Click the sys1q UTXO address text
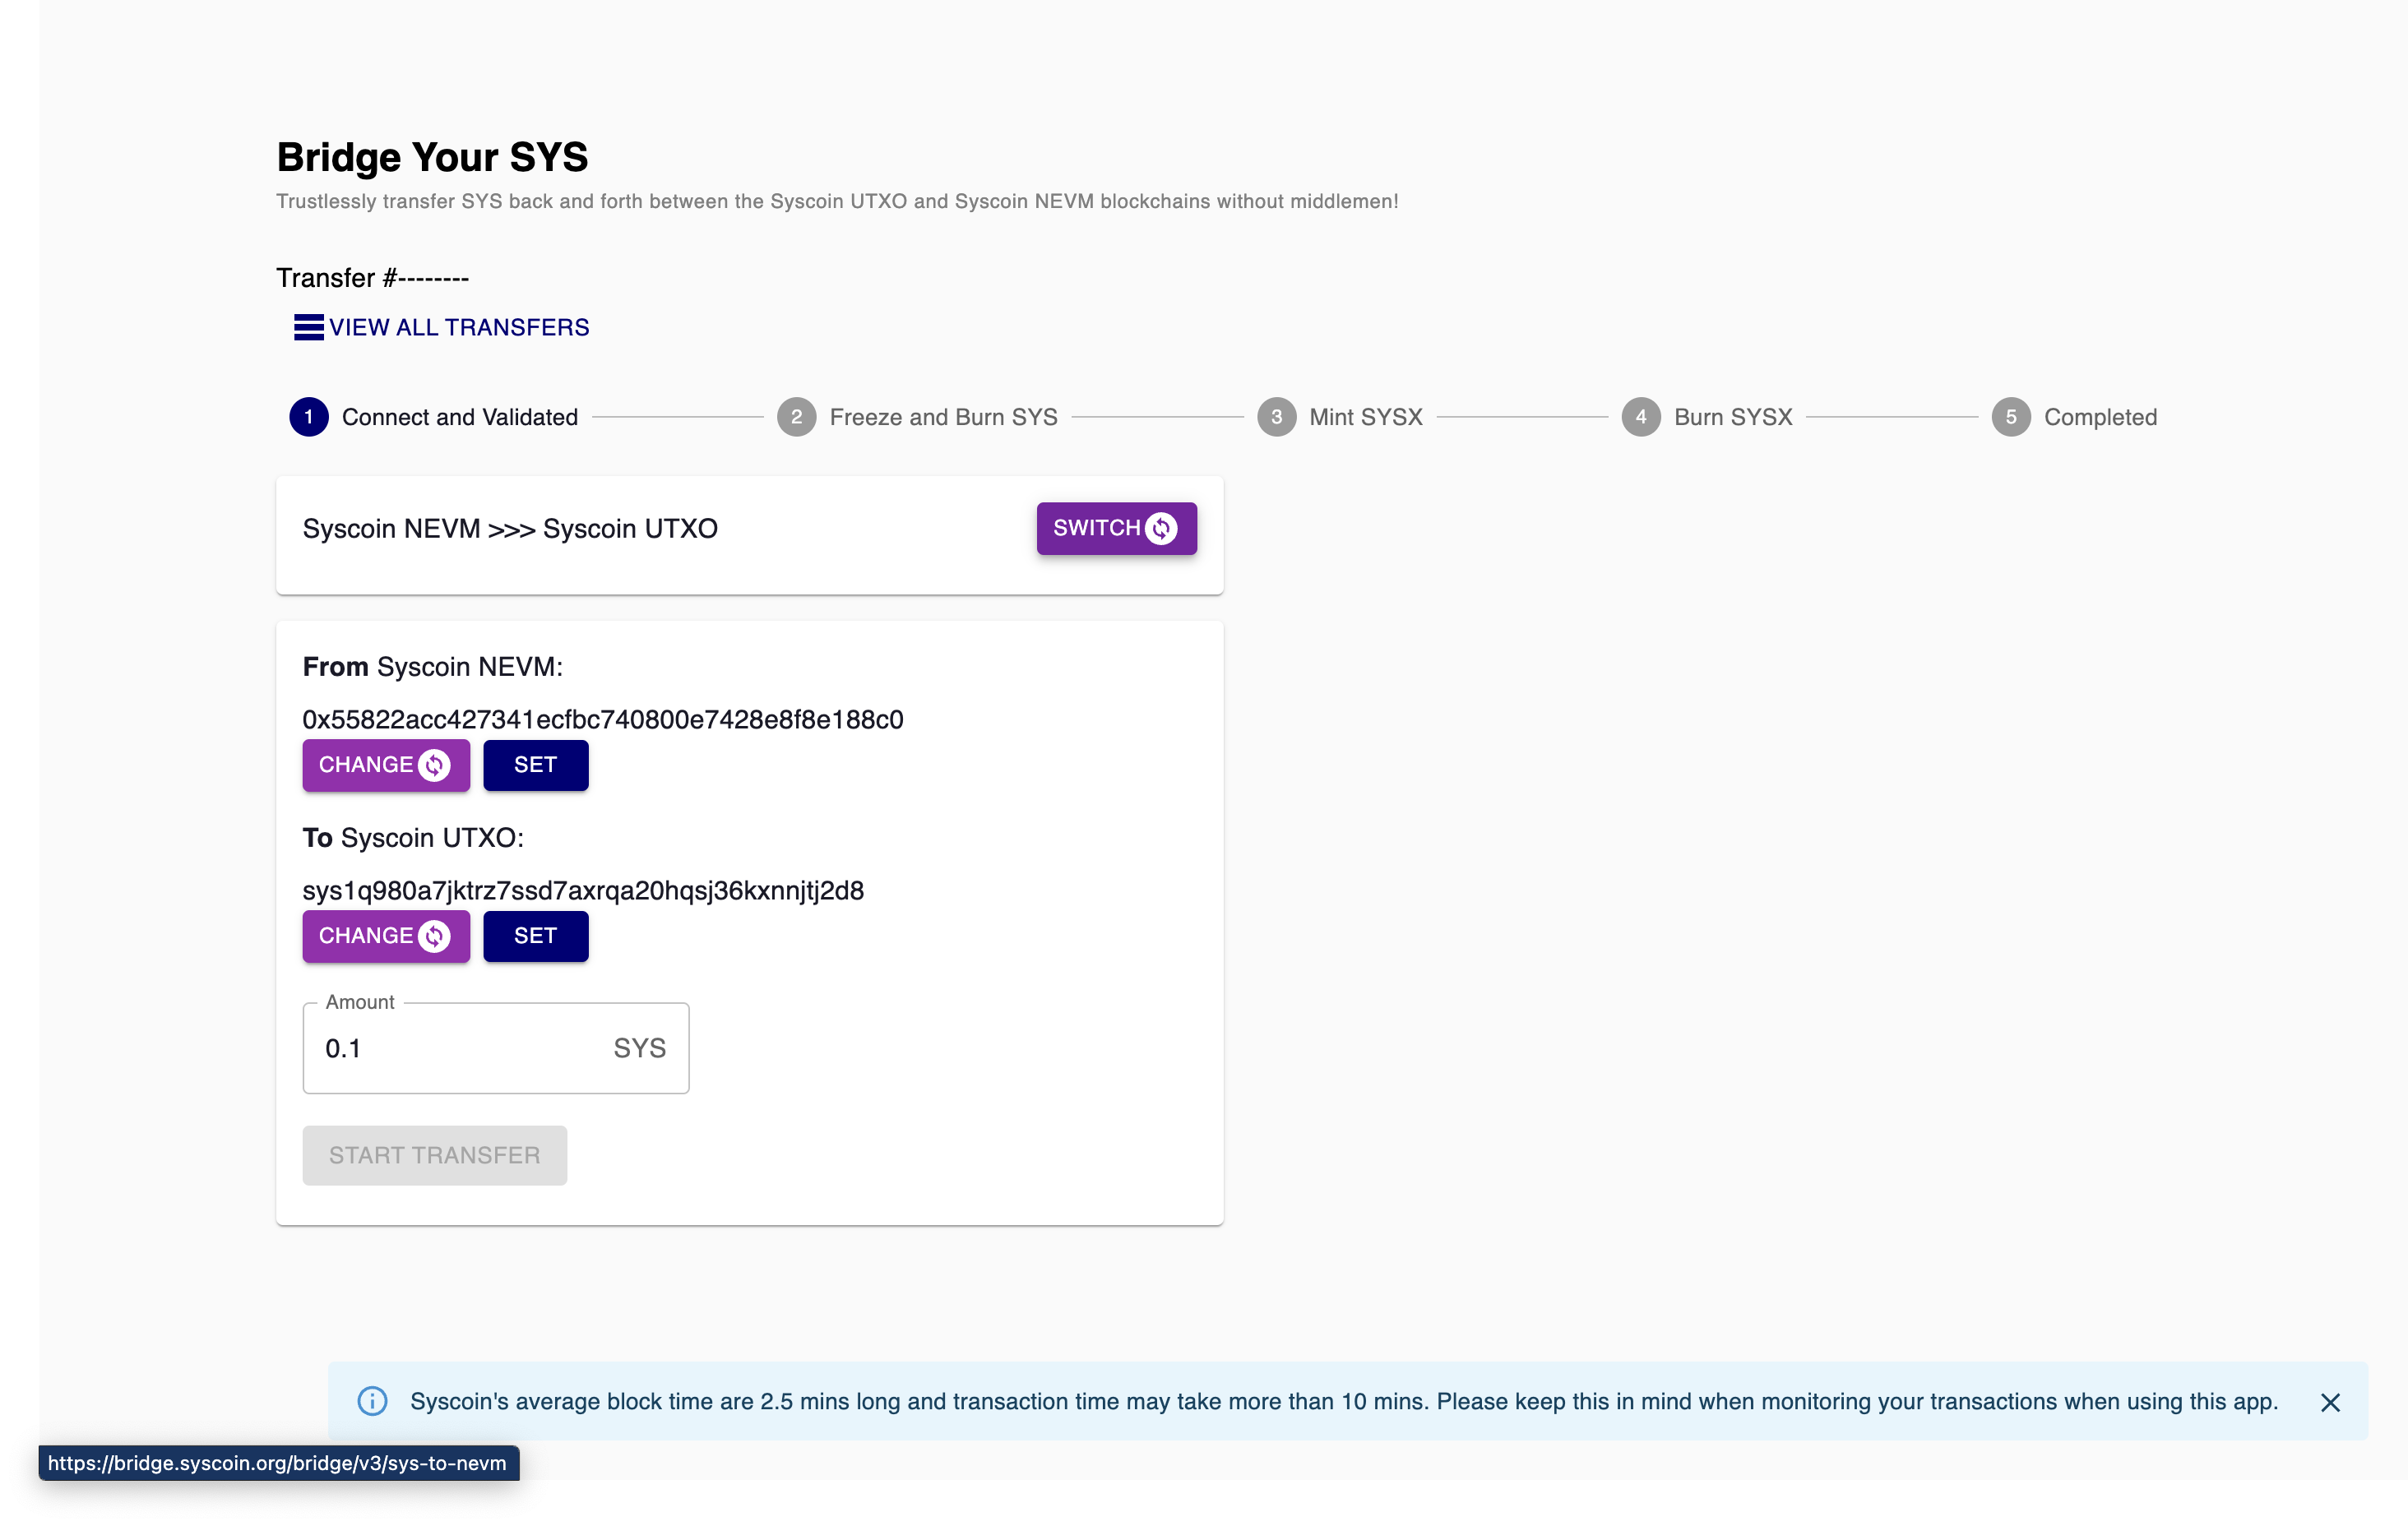Image resolution: width=2408 pixels, height=1526 pixels. pos(582,891)
